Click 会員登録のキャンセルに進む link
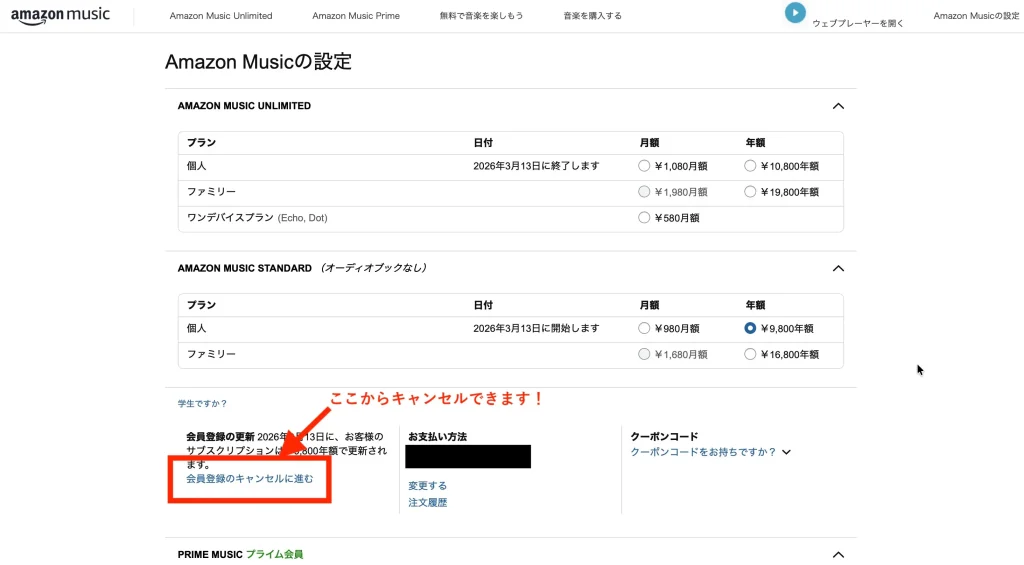Image resolution: width=1024 pixels, height=565 pixels. (x=250, y=479)
